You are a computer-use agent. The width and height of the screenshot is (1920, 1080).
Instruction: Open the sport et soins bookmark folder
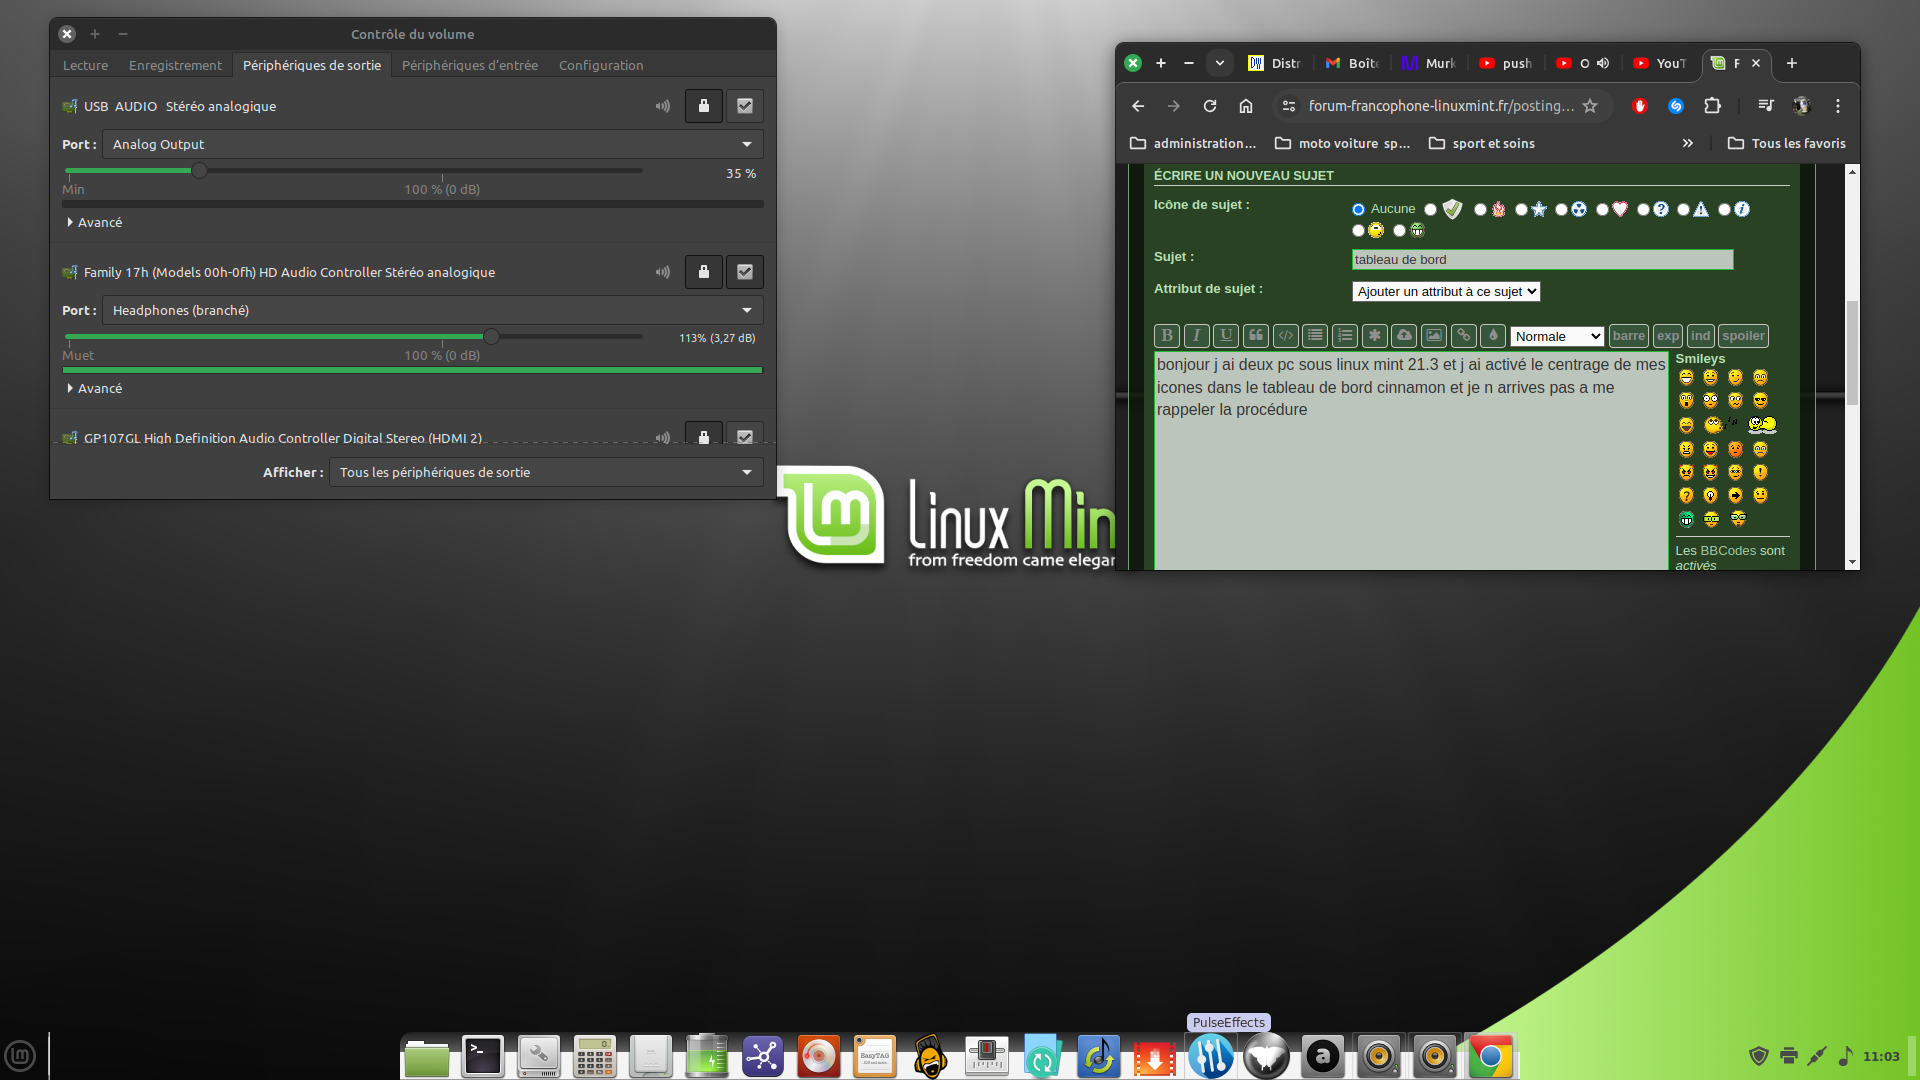point(1482,143)
